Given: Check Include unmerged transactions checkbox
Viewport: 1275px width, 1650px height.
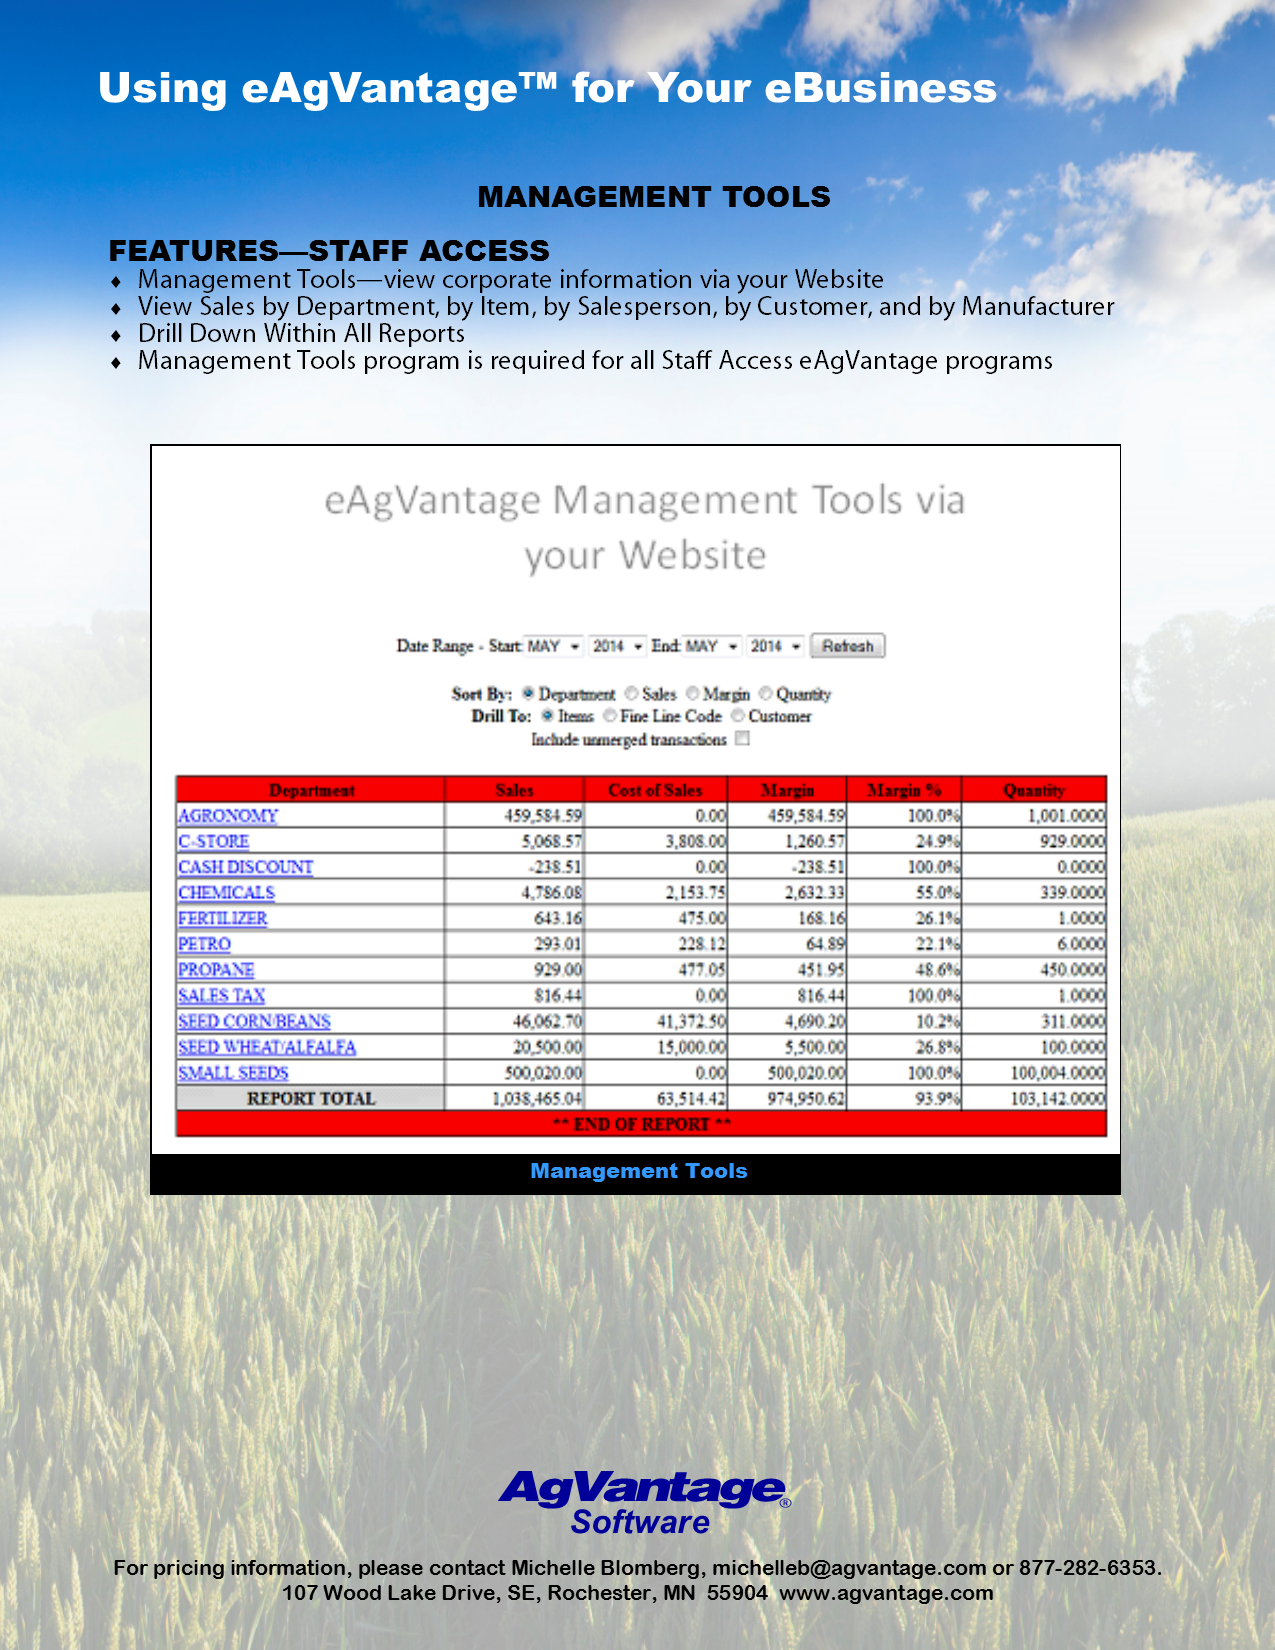Looking at the screenshot, I should [742, 739].
